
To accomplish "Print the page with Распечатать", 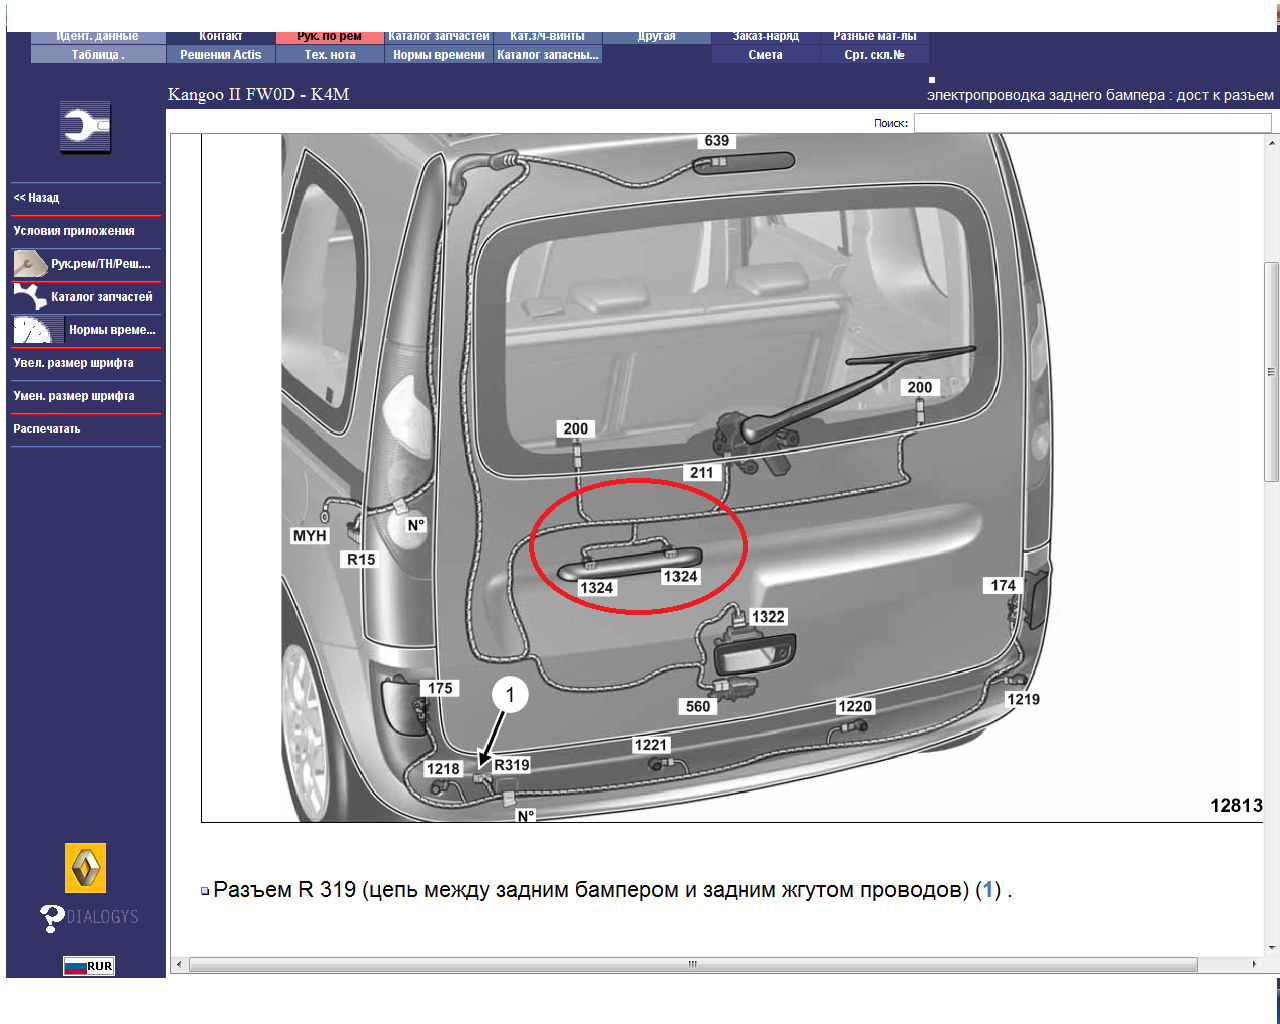I will tap(47, 429).
